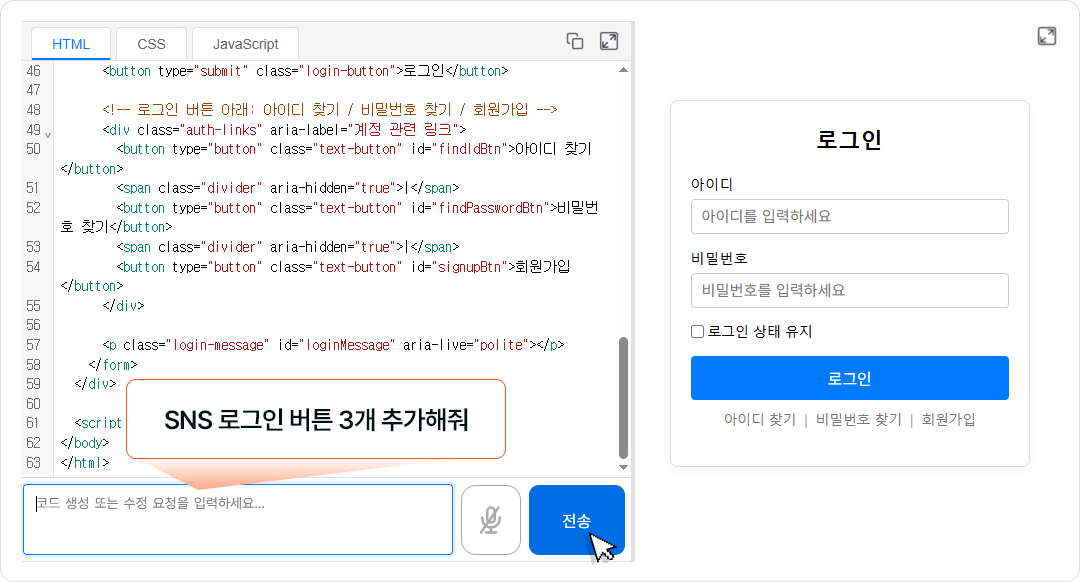Screen dimensions: 1080x582
Task: Focus the 아이디 input field
Action: click(x=849, y=216)
